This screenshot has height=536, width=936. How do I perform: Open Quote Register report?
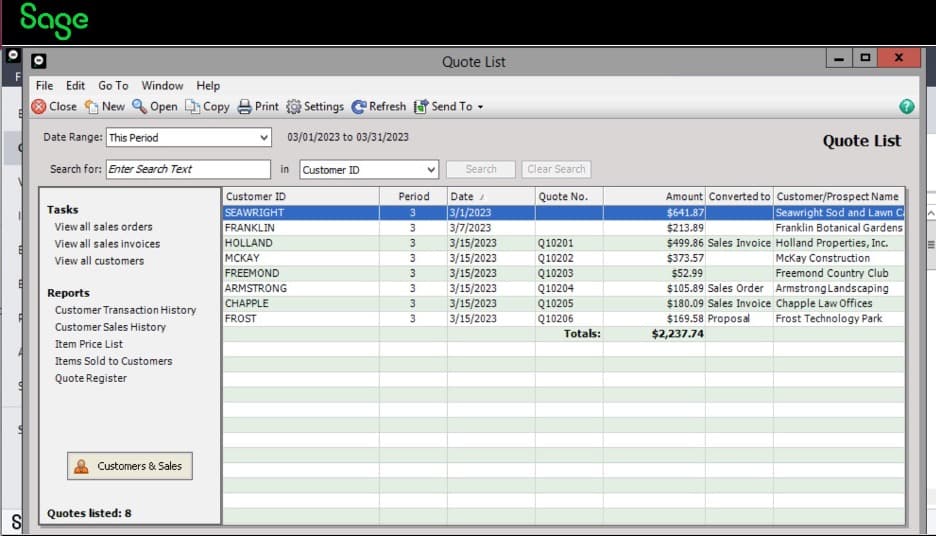pyautogui.click(x=91, y=378)
